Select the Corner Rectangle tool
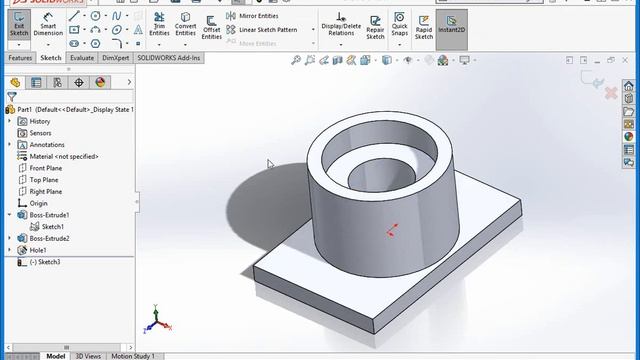This screenshot has width=640, height=360. pos(74,30)
